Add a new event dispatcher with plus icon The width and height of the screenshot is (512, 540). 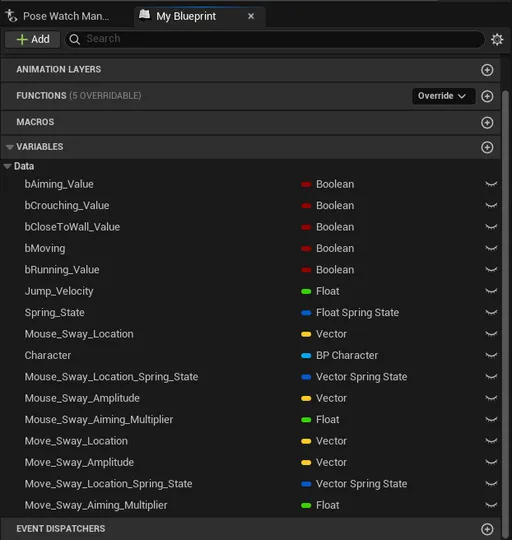coord(487,529)
